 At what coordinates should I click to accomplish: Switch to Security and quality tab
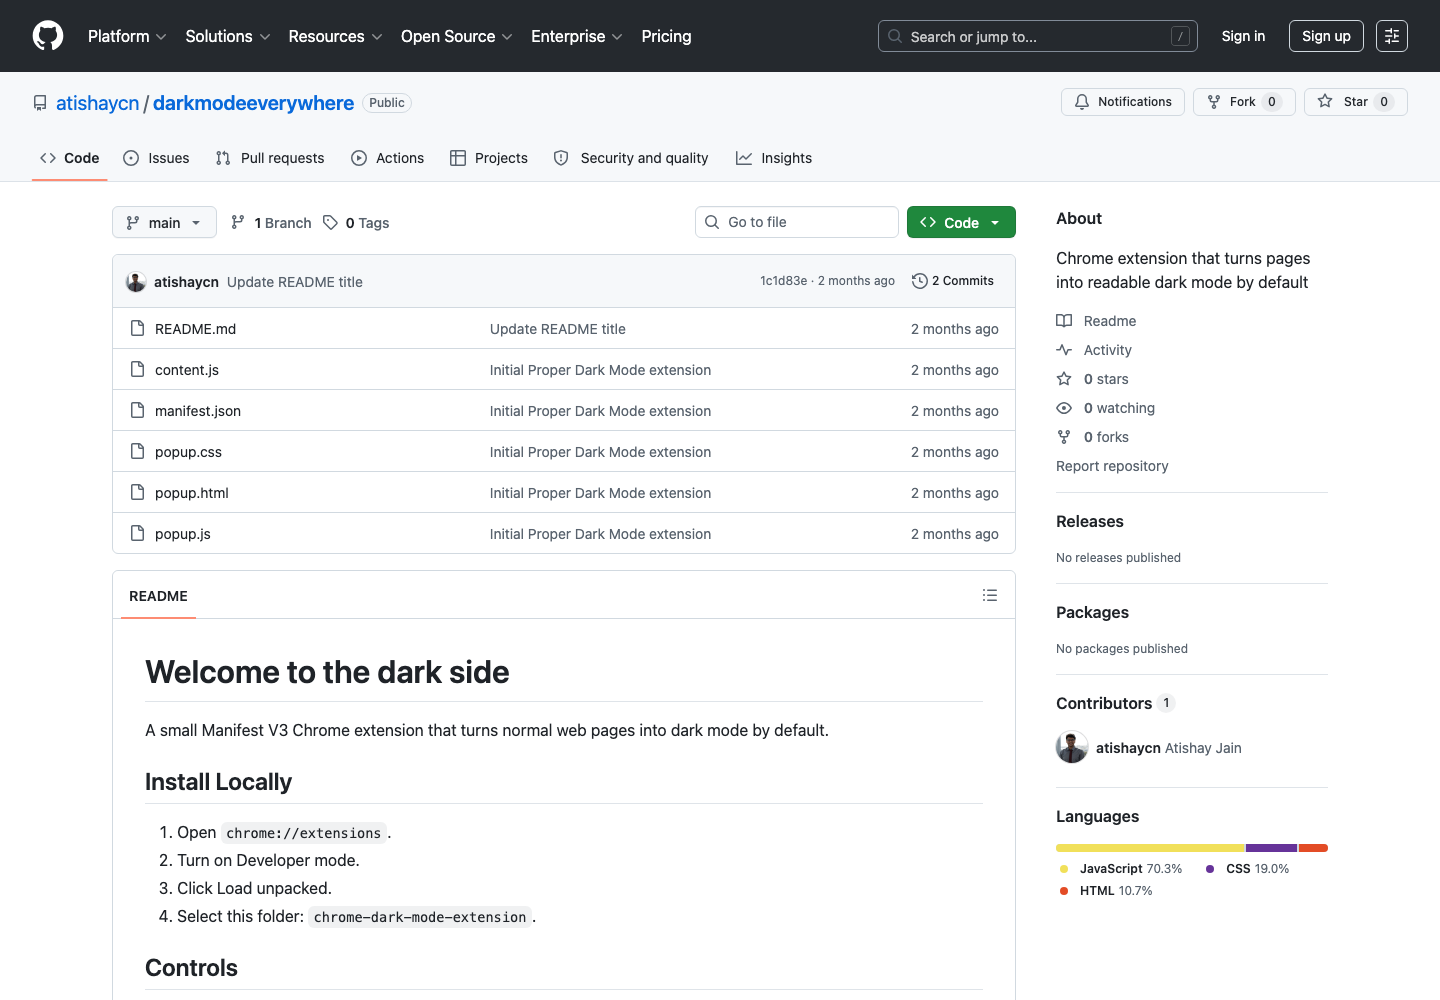[x=631, y=158]
